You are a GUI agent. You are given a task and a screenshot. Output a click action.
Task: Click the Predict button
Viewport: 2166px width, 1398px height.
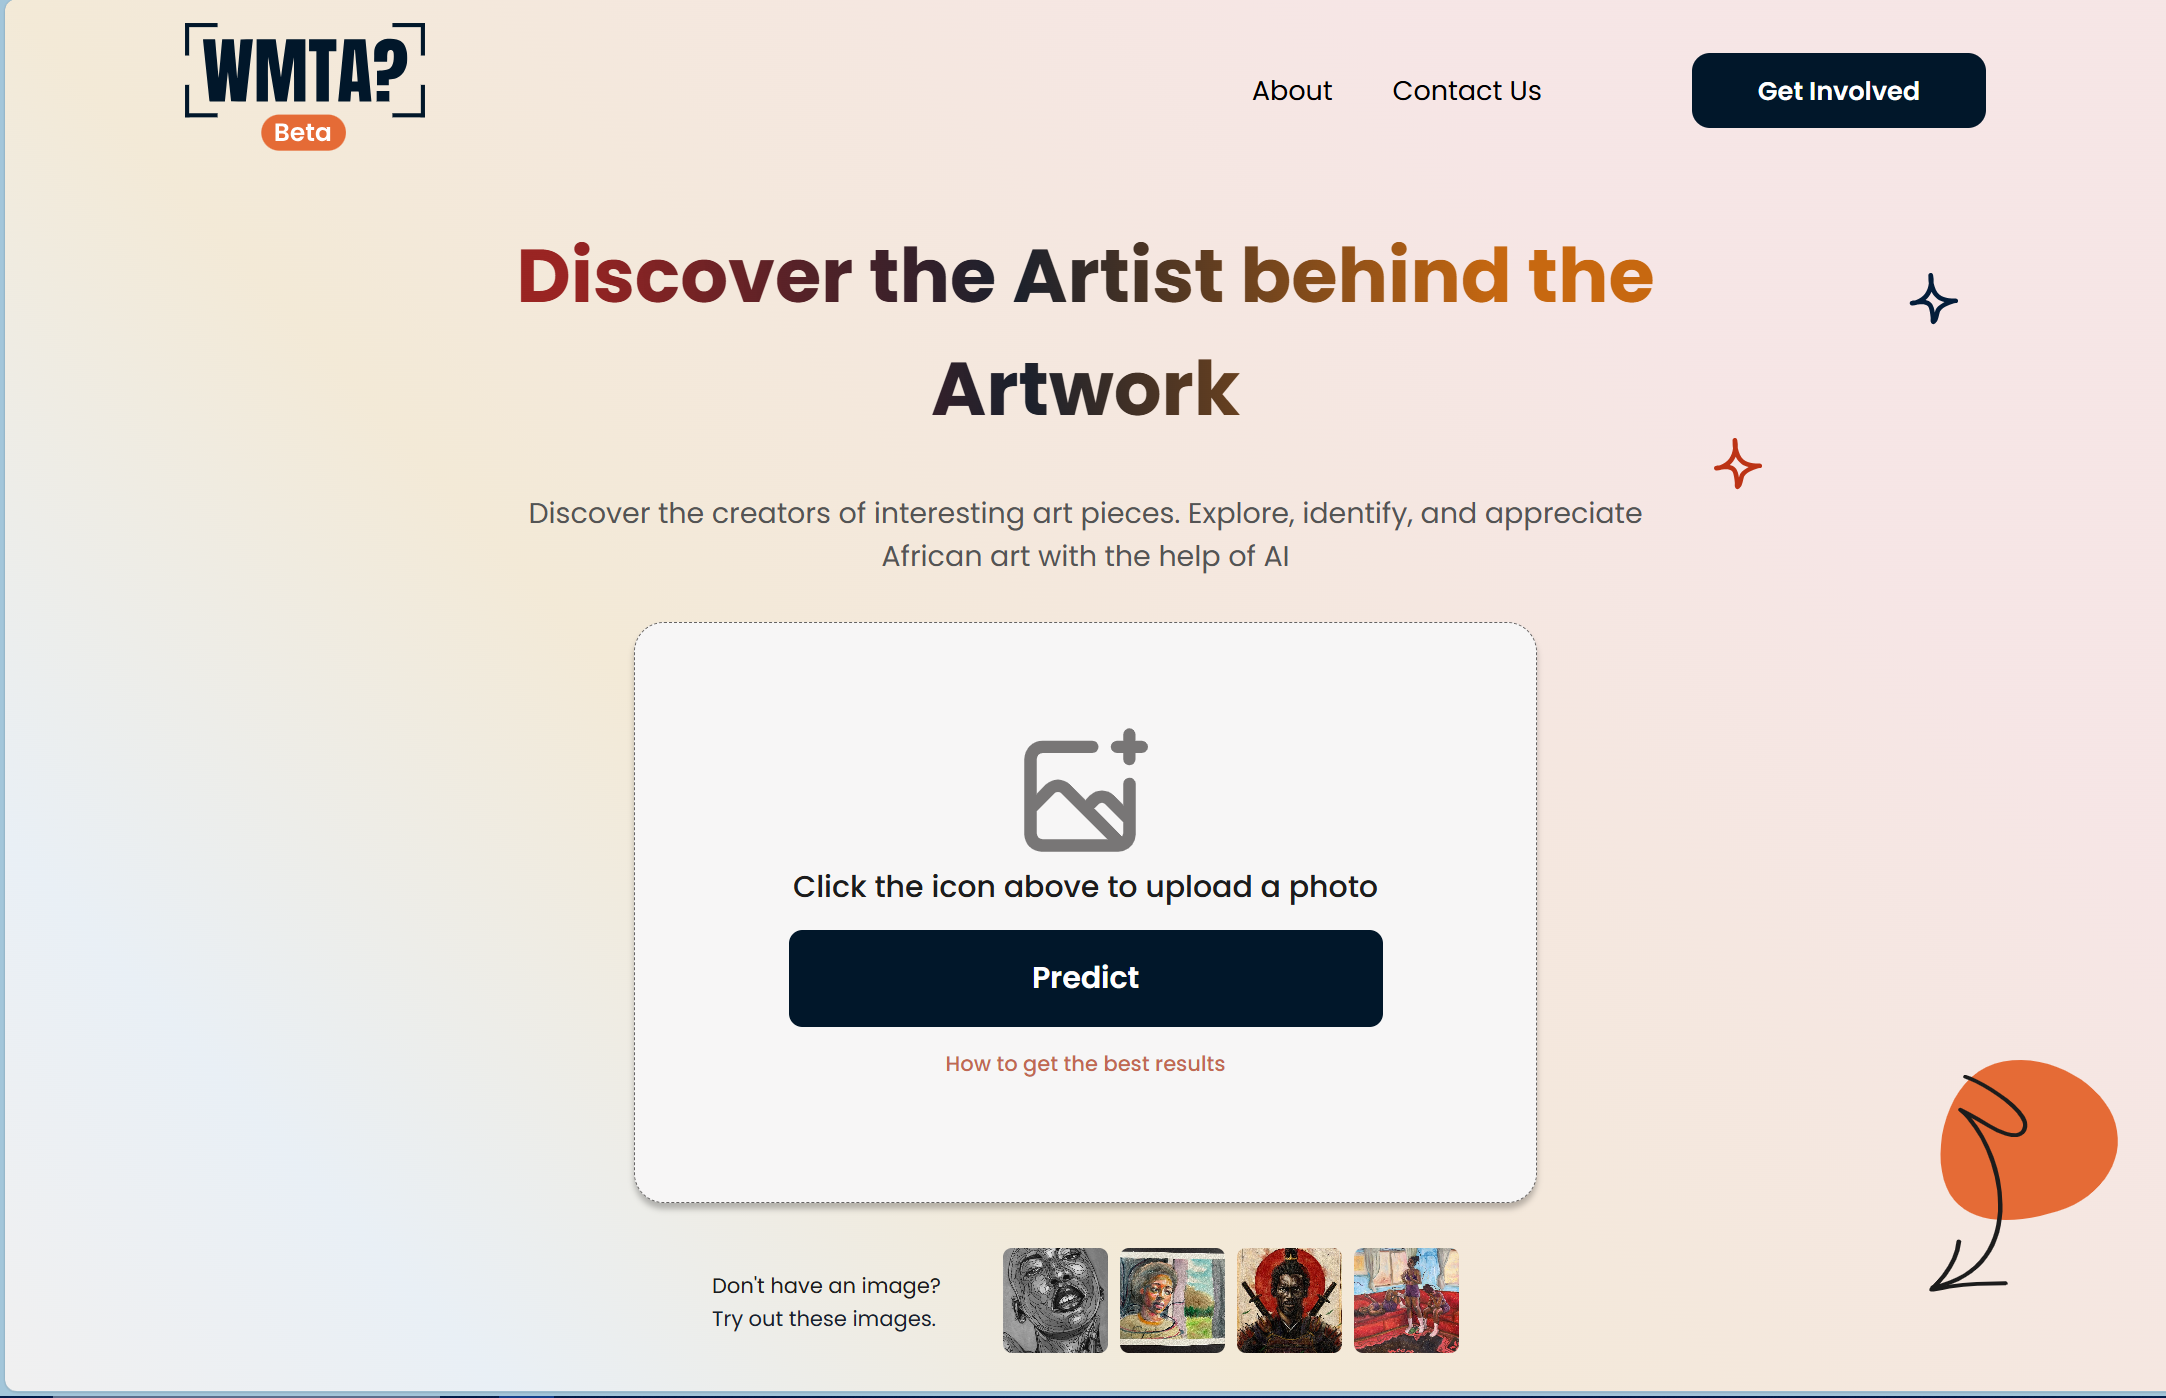click(1085, 978)
